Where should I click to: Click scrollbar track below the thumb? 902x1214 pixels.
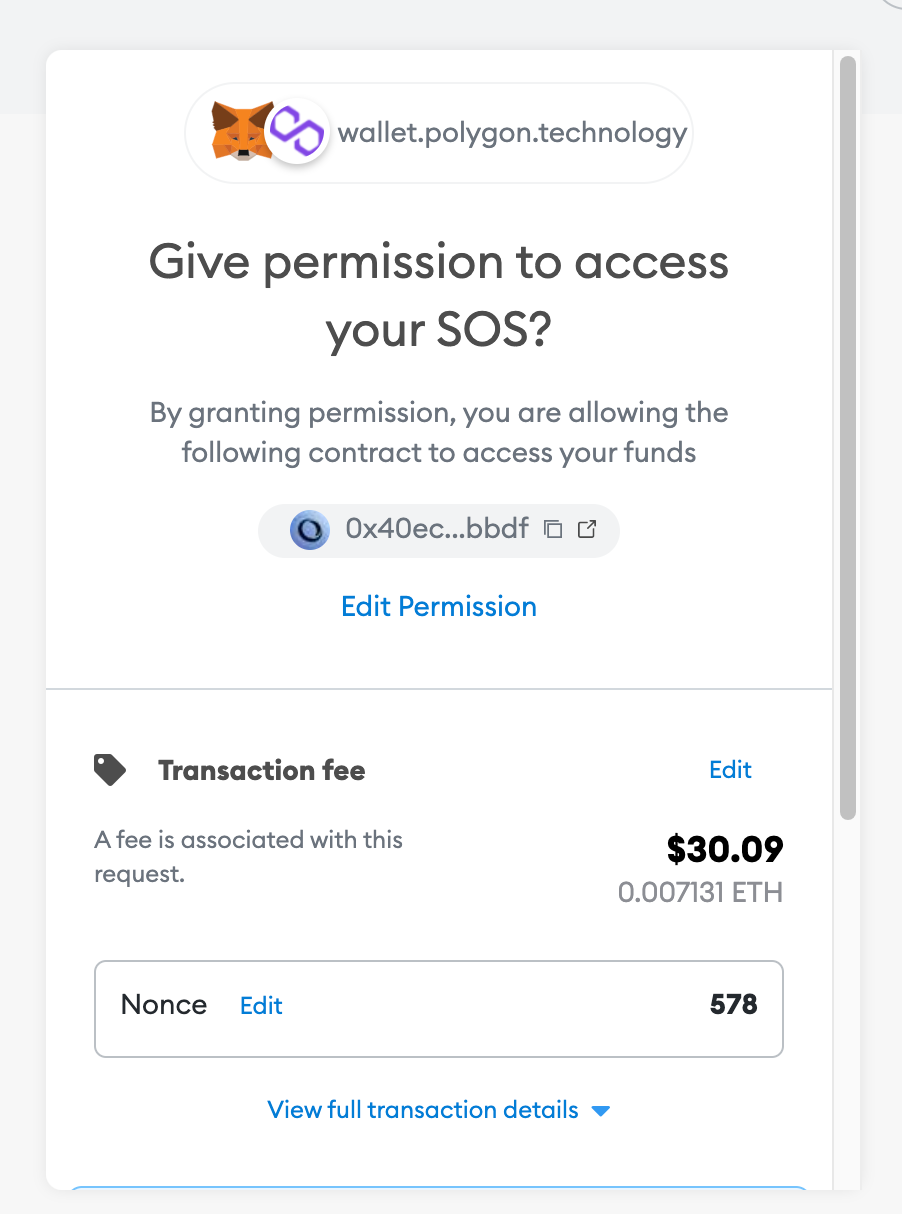click(848, 1000)
